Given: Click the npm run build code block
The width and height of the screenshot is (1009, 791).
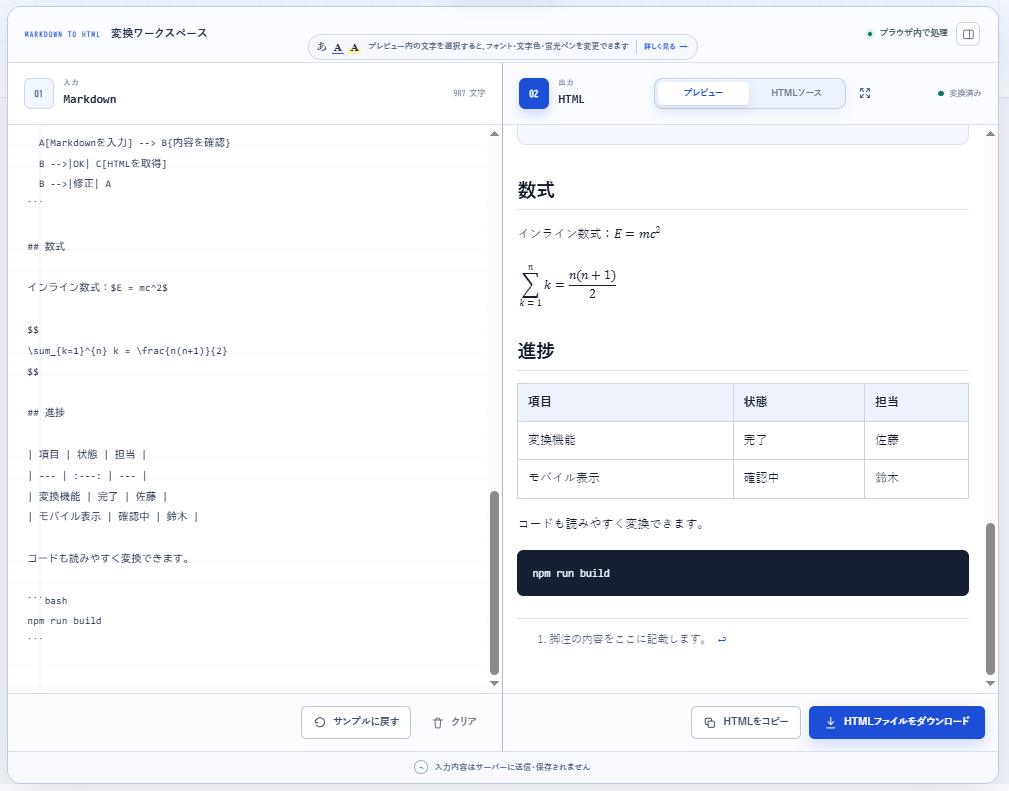Looking at the screenshot, I should click(743, 573).
